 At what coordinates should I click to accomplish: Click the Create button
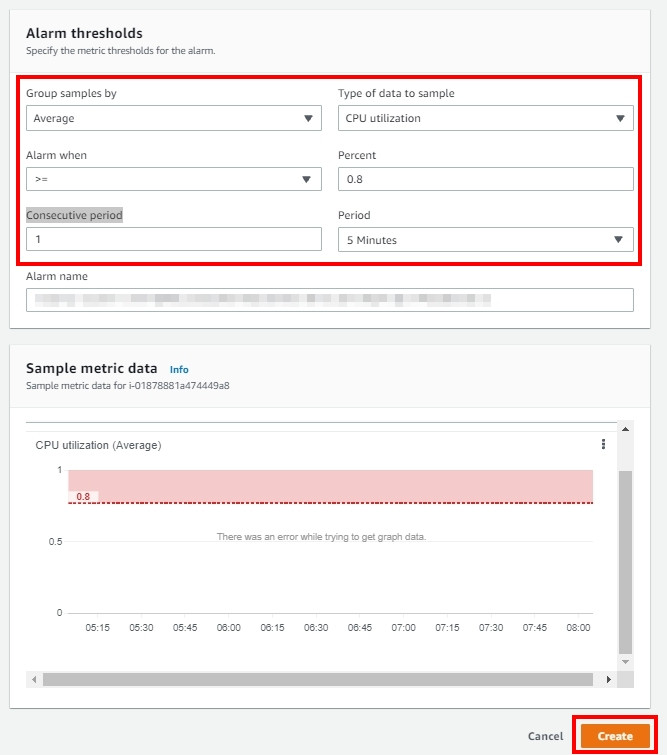point(615,736)
